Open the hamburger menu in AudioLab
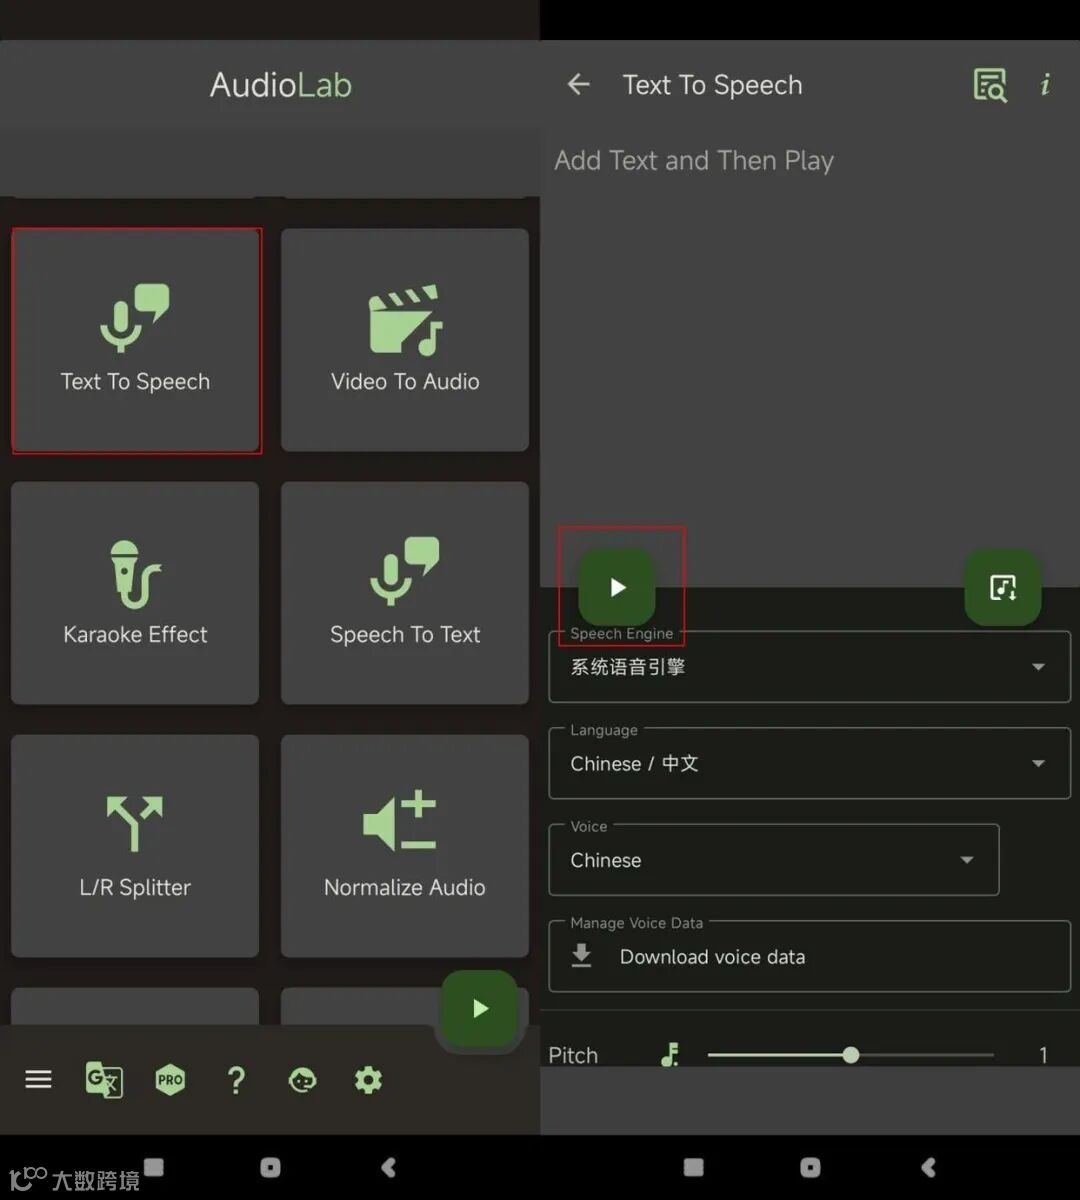Image resolution: width=1080 pixels, height=1200 pixels. point(38,1080)
